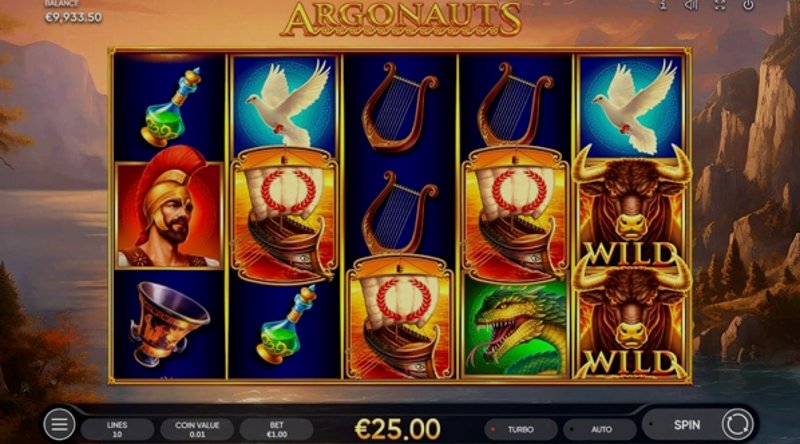Click the €25.00 win amount display
Viewport: 800px width, 444px height.
click(397, 429)
